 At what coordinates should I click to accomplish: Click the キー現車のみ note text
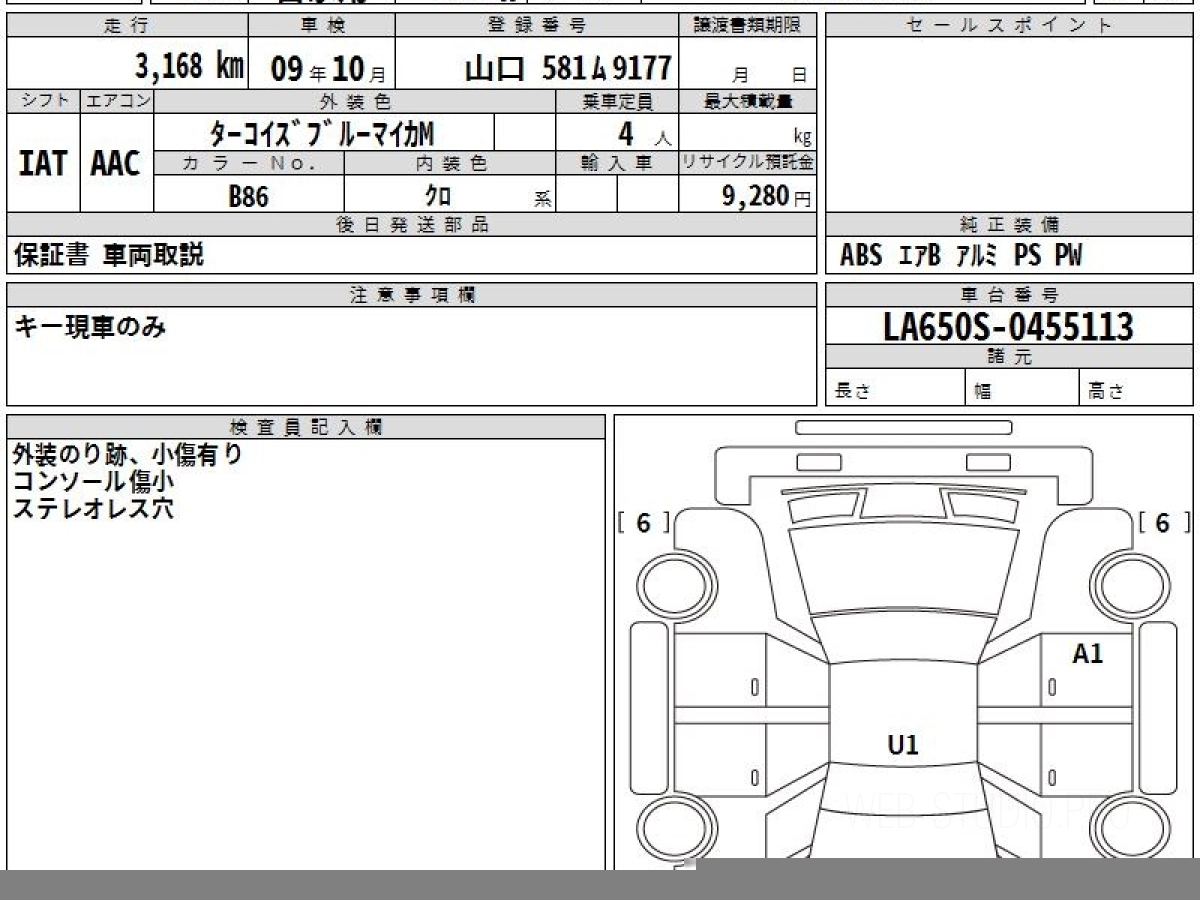click(x=90, y=326)
